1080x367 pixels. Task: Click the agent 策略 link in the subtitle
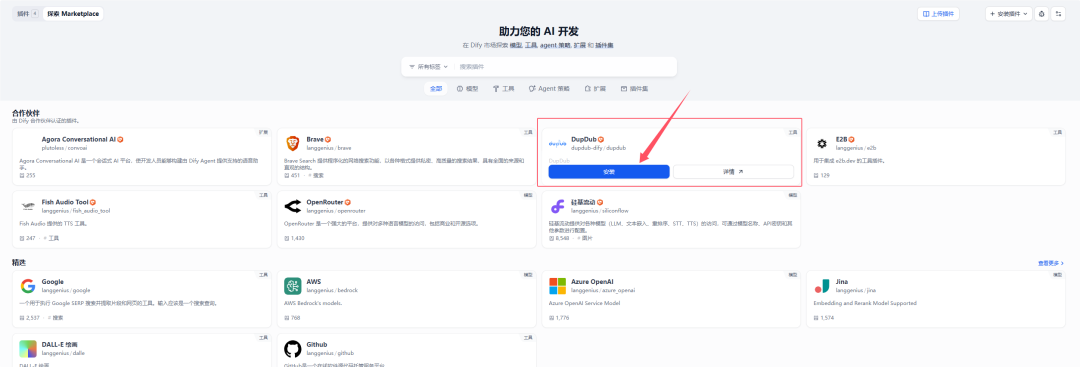tap(555, 45)
